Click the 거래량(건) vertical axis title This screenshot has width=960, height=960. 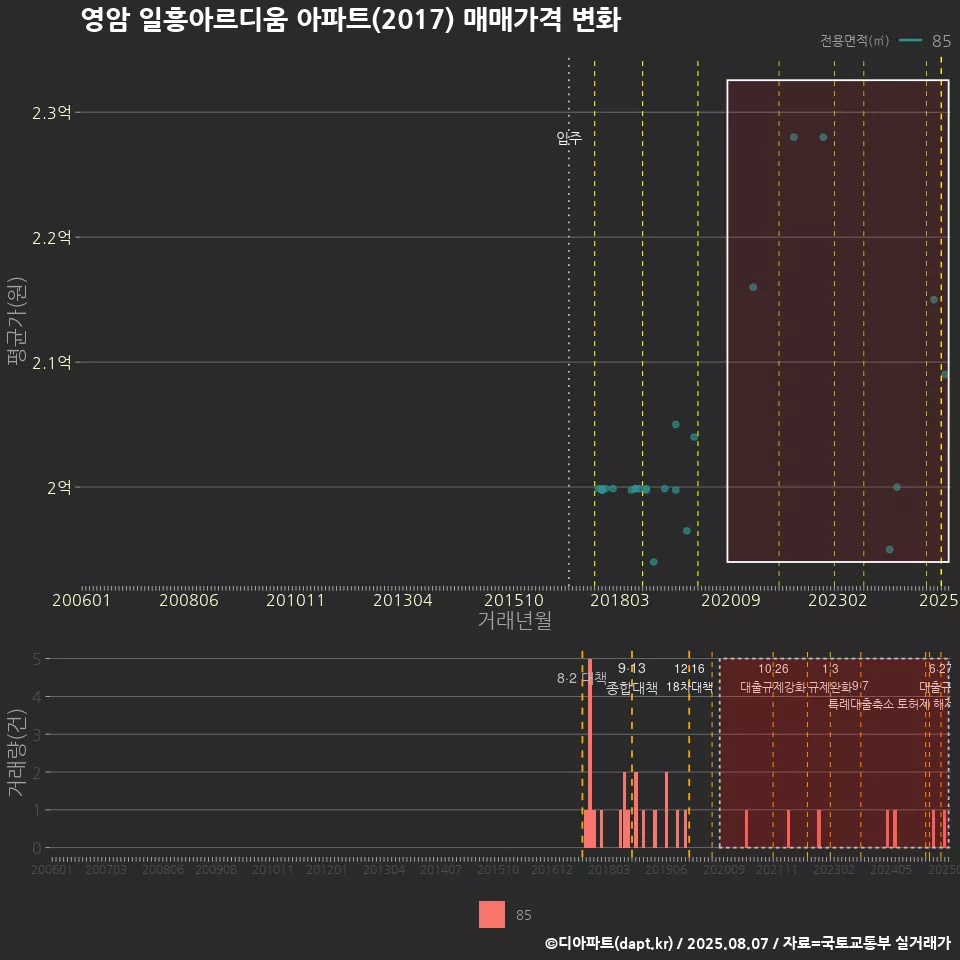click(17, 752)
